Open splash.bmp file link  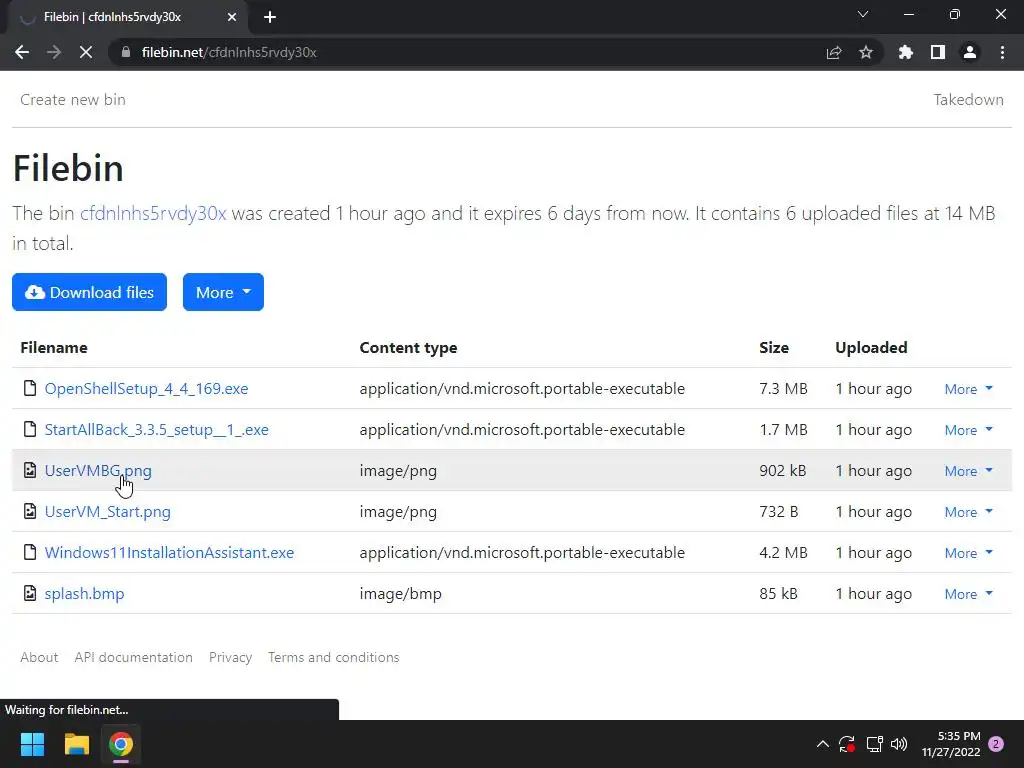[x=84, y=594]
